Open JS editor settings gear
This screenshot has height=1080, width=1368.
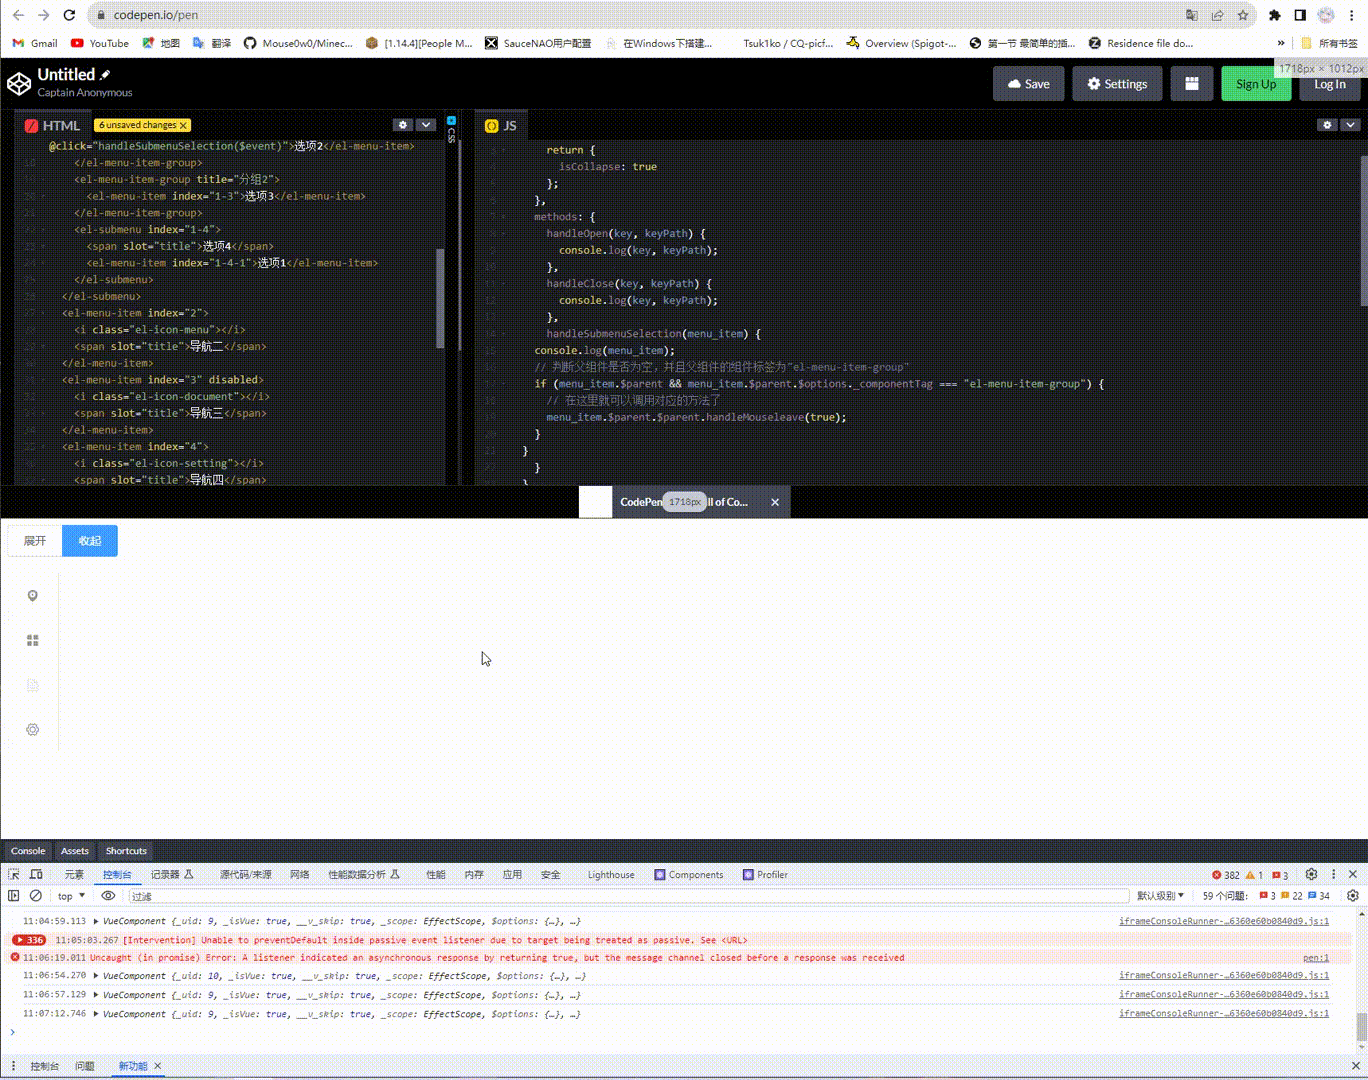[1327, 125]
